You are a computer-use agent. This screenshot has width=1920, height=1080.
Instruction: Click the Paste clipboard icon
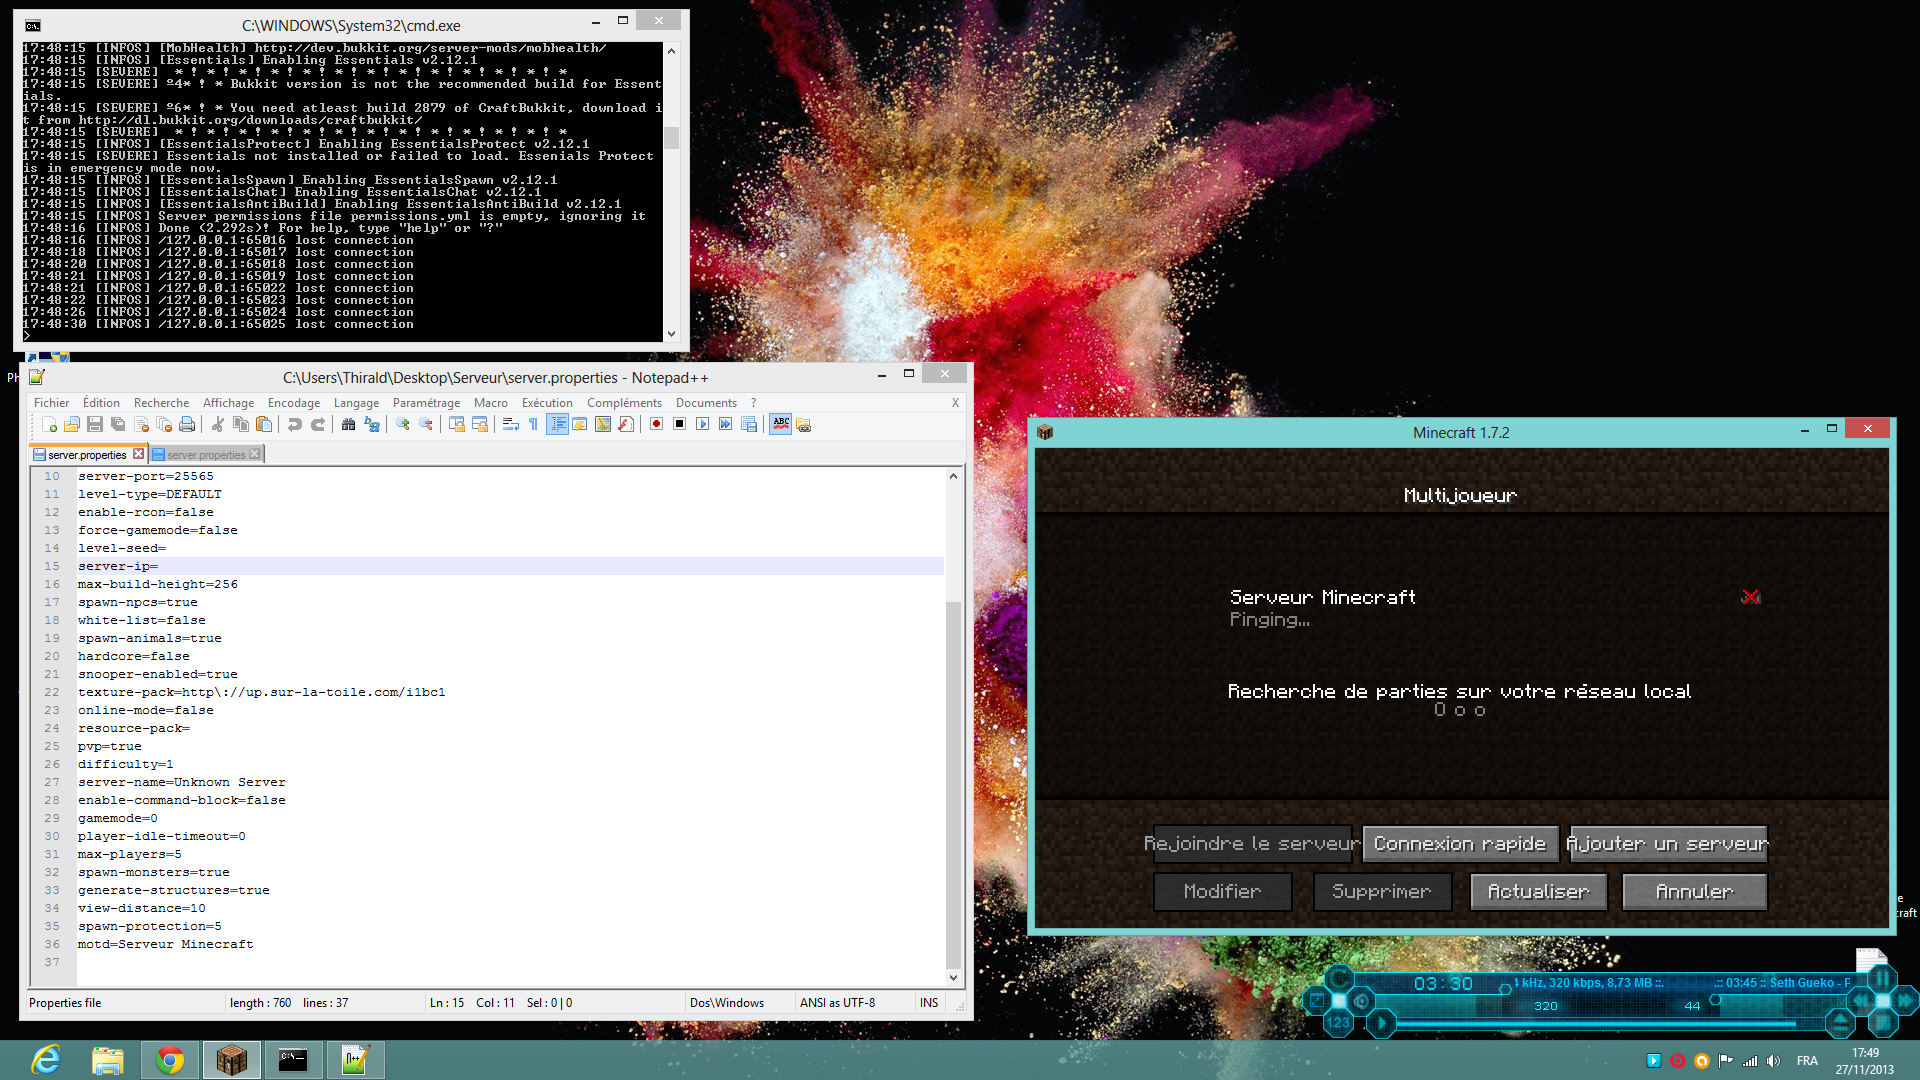264,424
